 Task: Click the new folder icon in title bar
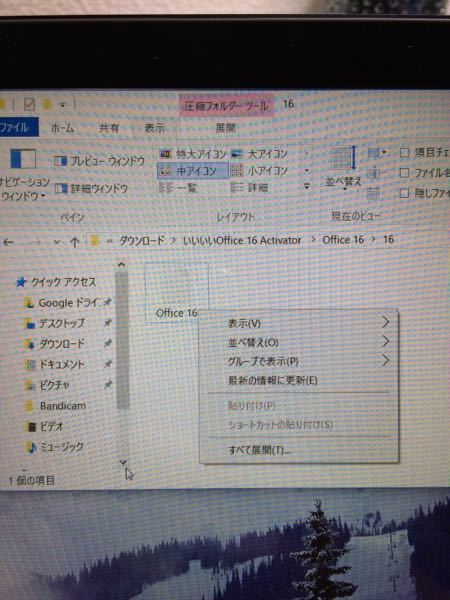click(47, 104)
